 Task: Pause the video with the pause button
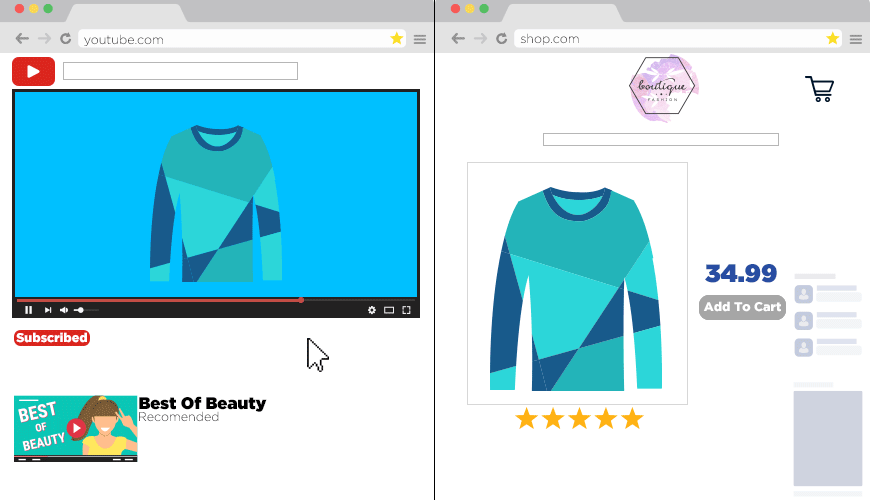(x=28, y=310)
